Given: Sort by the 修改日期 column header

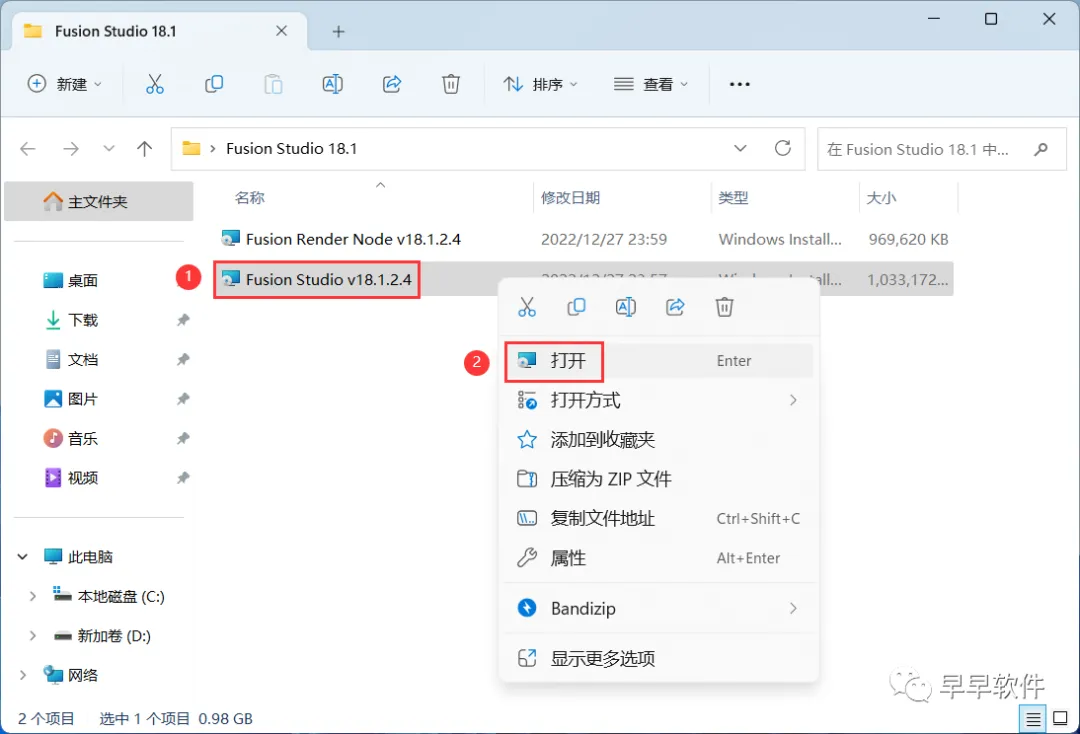Looking at the screenshot, I should click(570, 198).
